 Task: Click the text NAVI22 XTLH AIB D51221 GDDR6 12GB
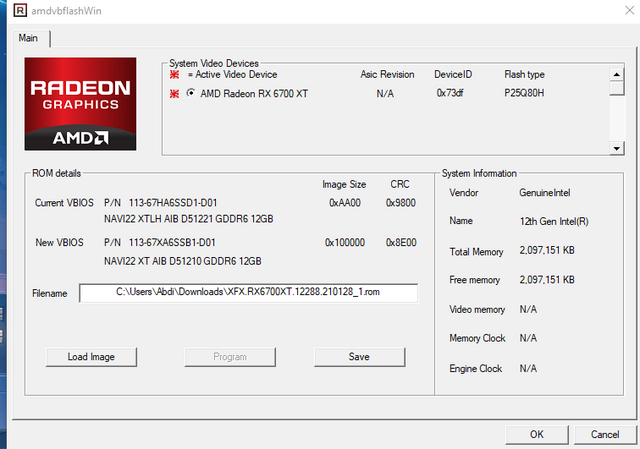189,219
